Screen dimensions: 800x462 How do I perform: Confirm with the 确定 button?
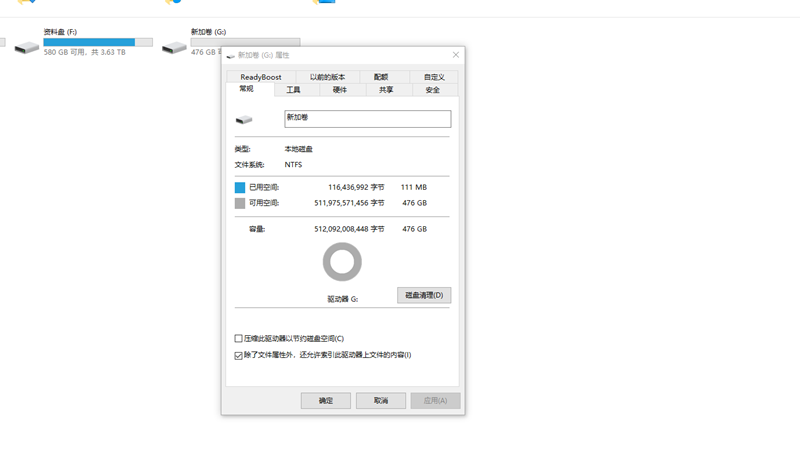click(326, 401)
